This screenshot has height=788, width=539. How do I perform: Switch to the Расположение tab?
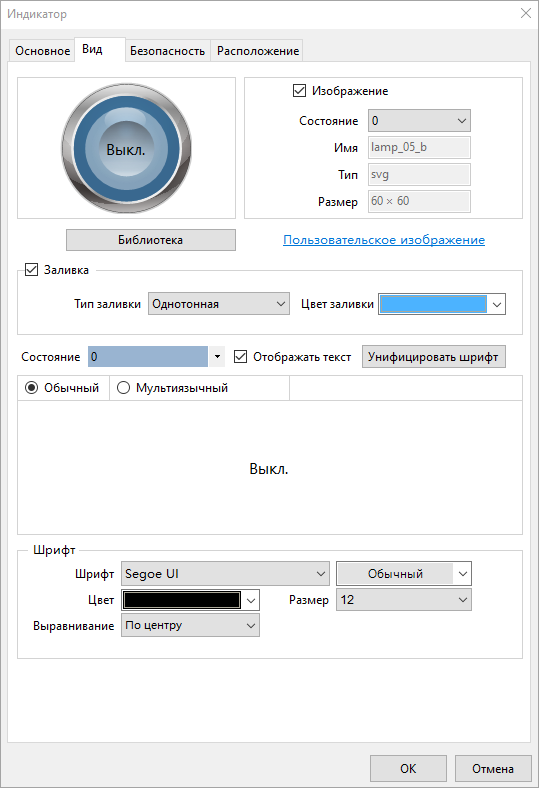pyautogui.click(x=258, y=51)
